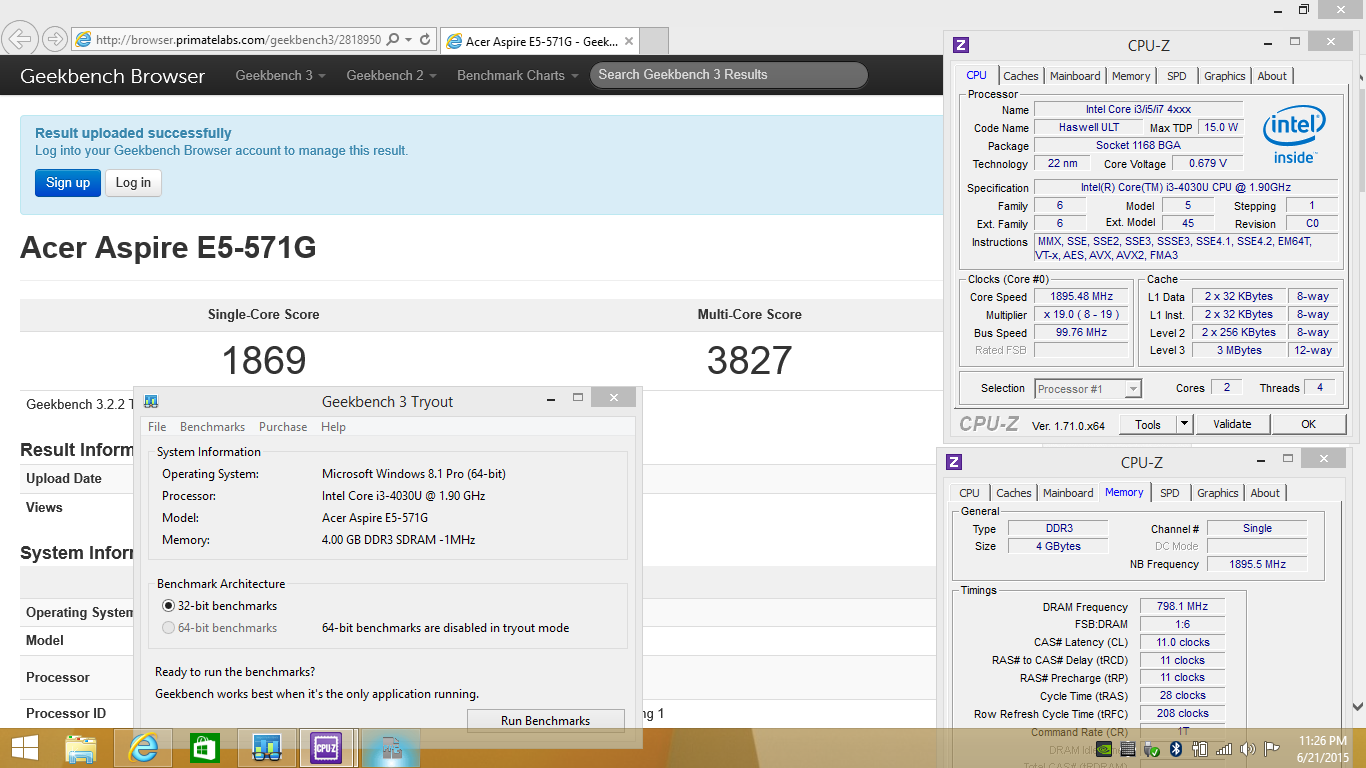This screenshot has width=1366, height=768.
Task: Open the Geekbench 3 navigation dropdown
Action: click(x=280, y=75)
